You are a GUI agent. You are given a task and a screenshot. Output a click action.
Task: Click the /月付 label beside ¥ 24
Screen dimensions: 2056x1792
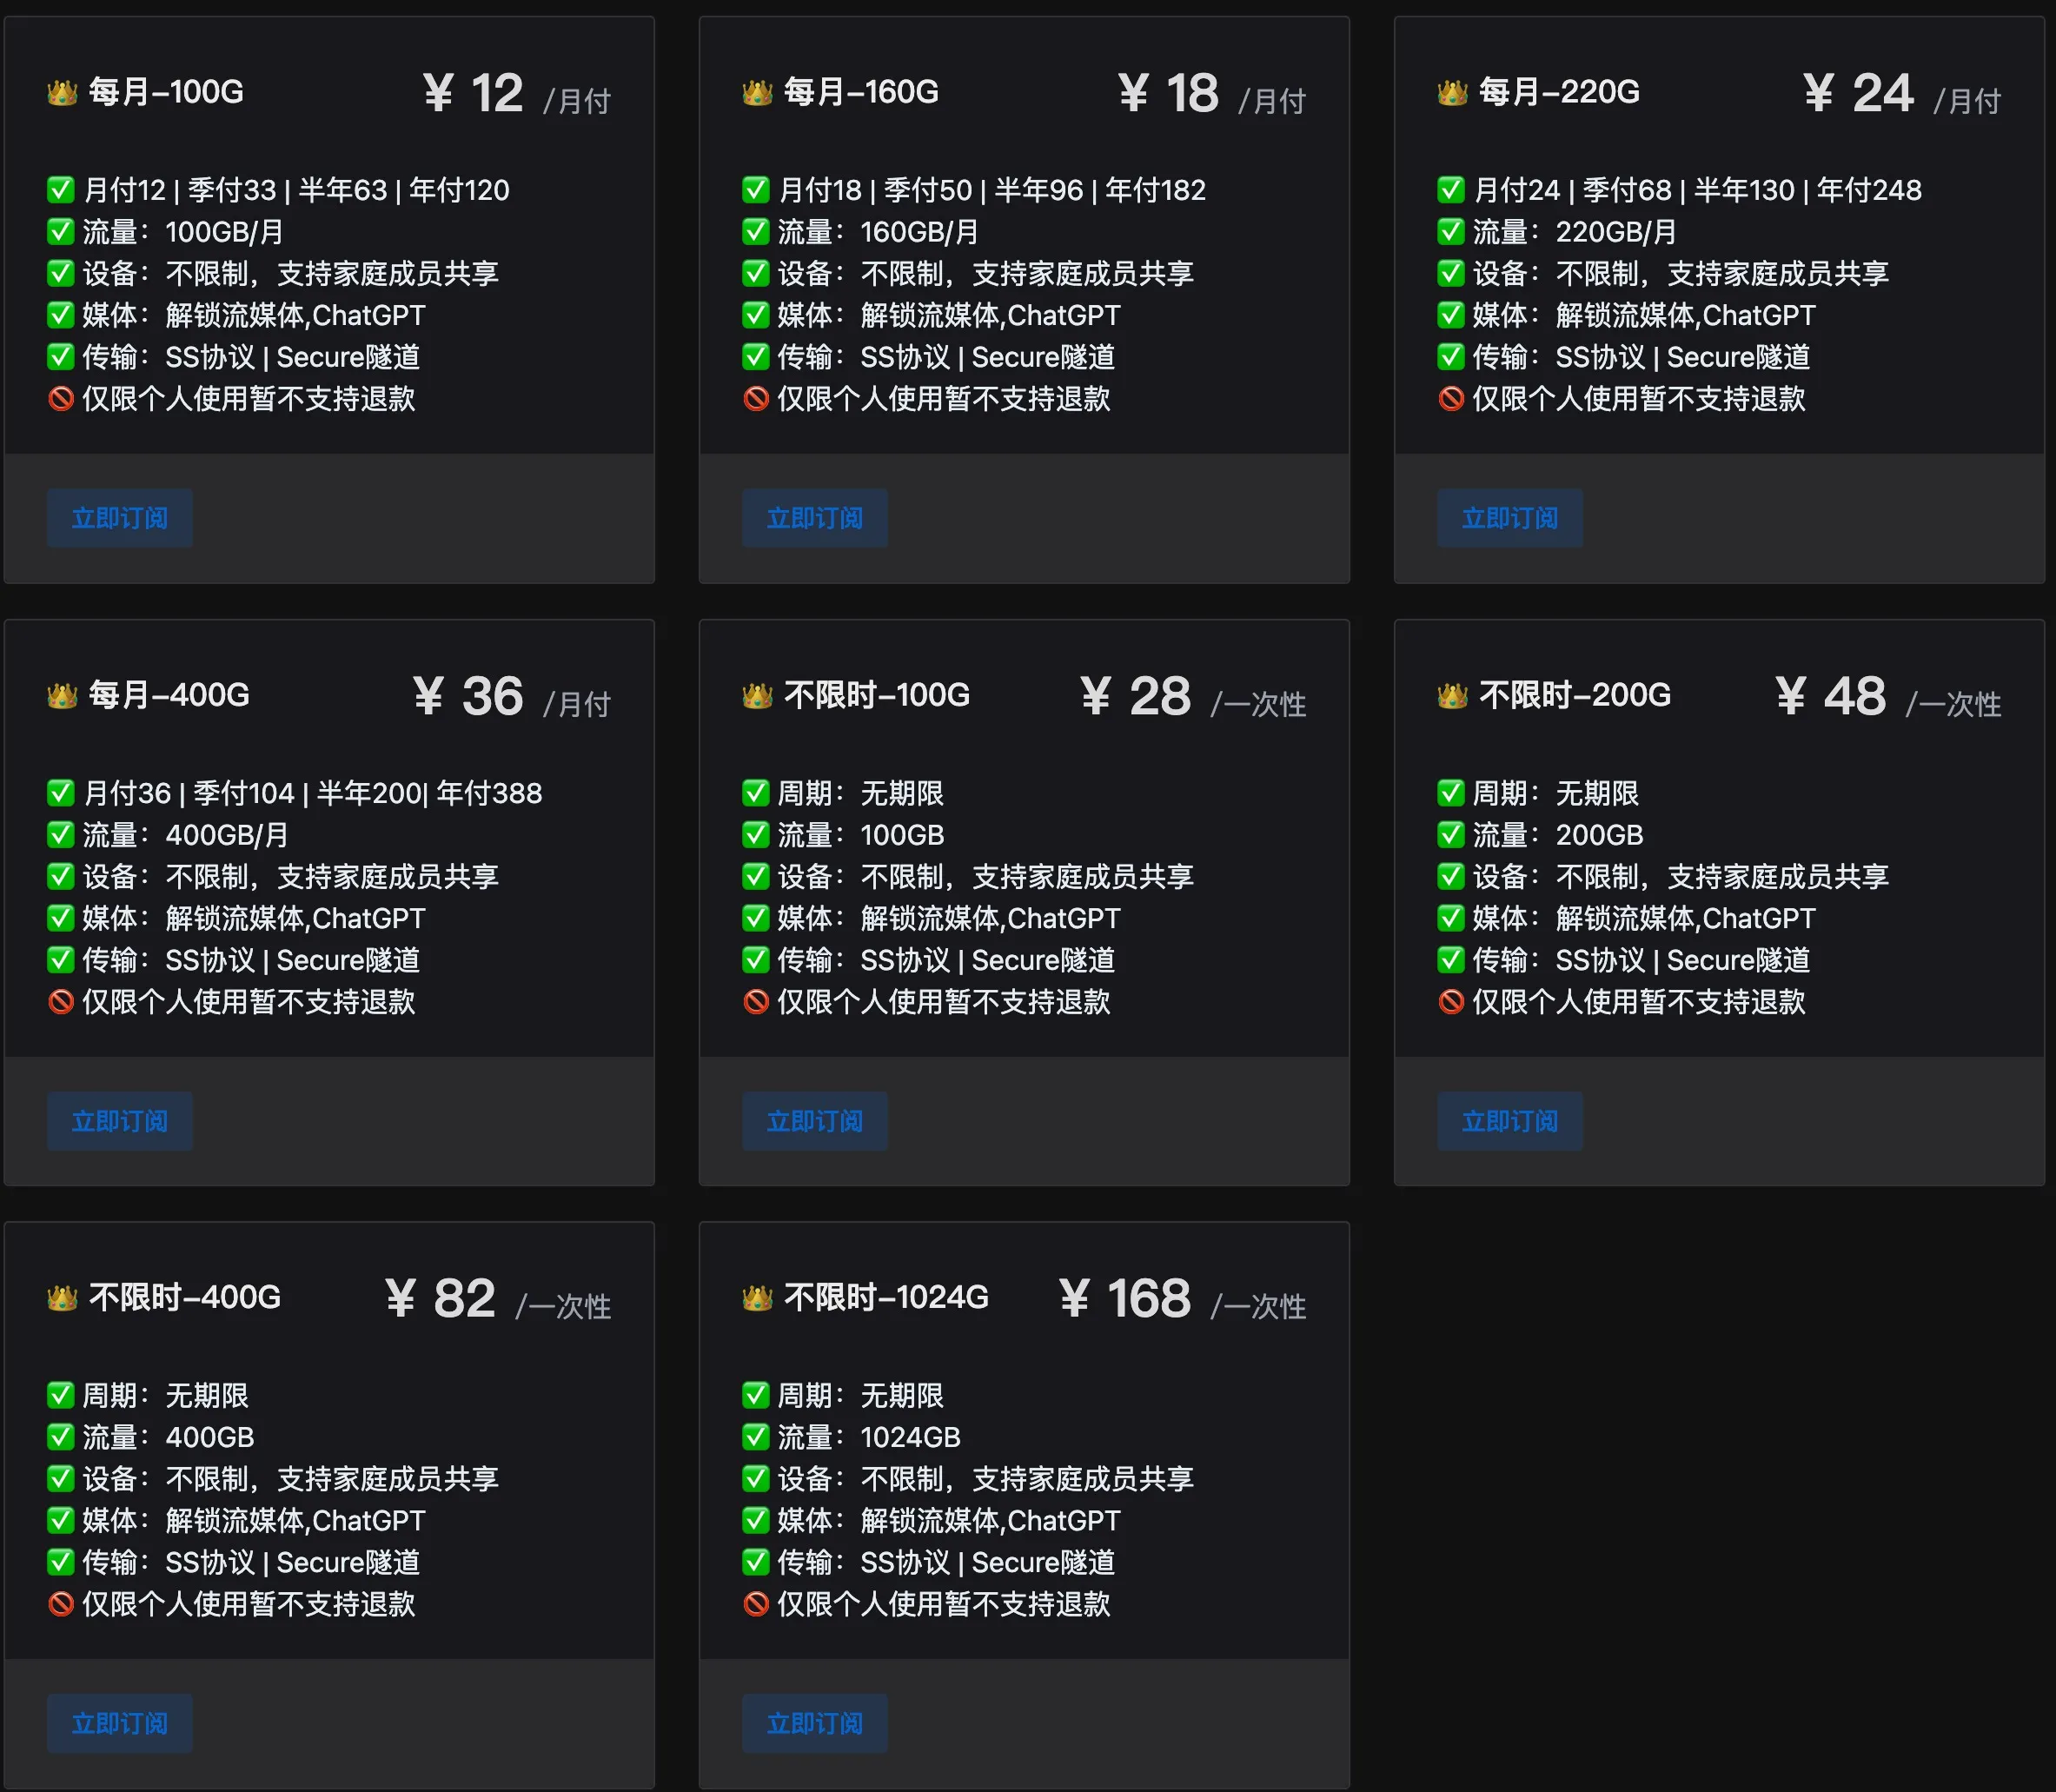(1966, 101)
